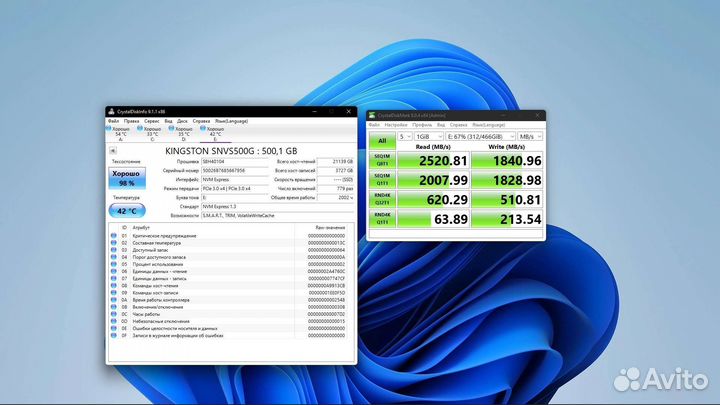Click the CrystalDiskMark bottom comment field
The height and width of the screenshot is (405, 720).
(x=456, y=234)
